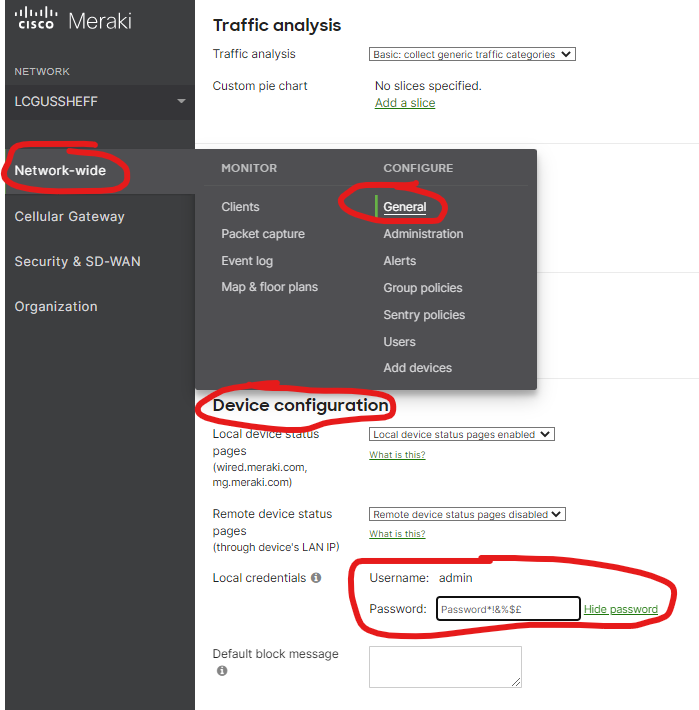Click the info icon beside Local credentials
The image size is (699, 710).
point(316,578)
